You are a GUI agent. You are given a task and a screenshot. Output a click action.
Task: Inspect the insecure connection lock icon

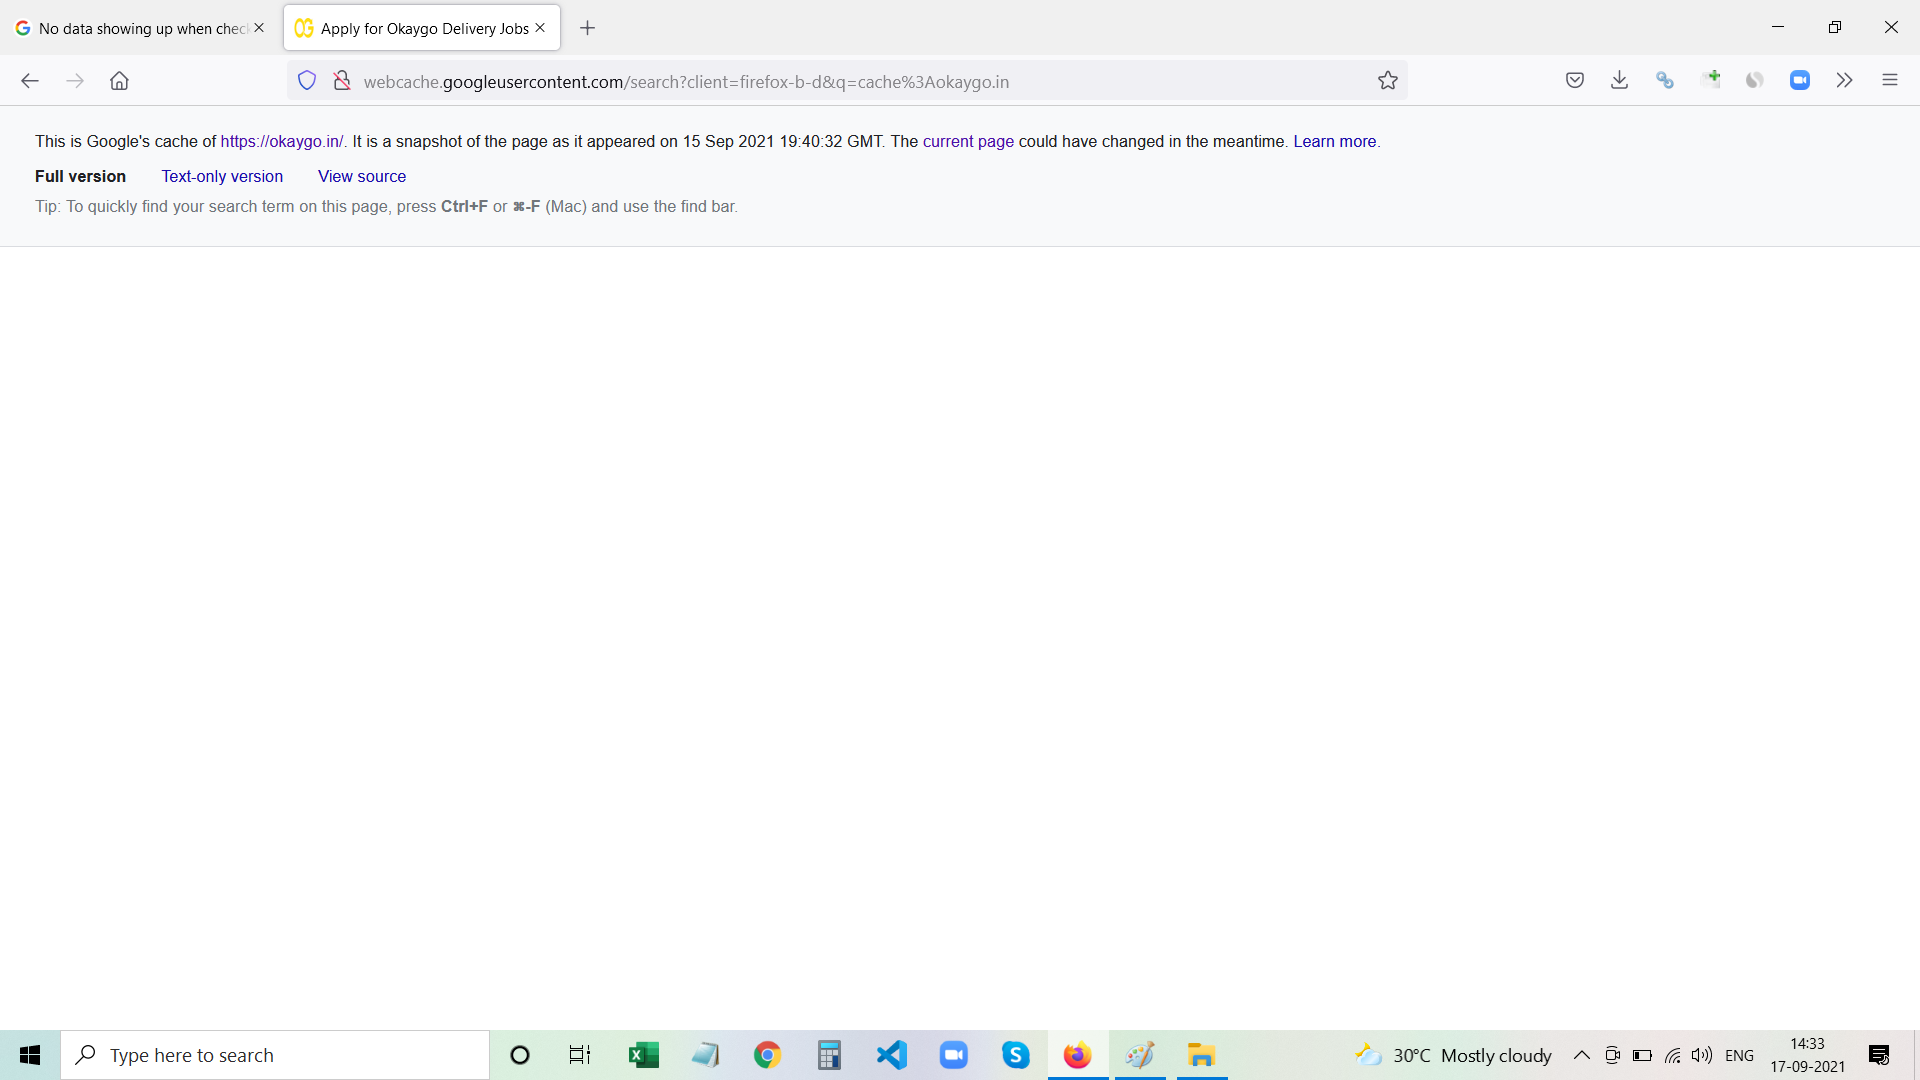tap(342, 81)
